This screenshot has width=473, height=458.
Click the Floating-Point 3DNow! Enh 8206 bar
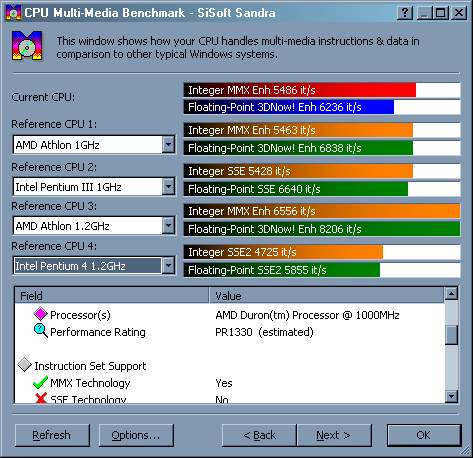click(322, 229)
